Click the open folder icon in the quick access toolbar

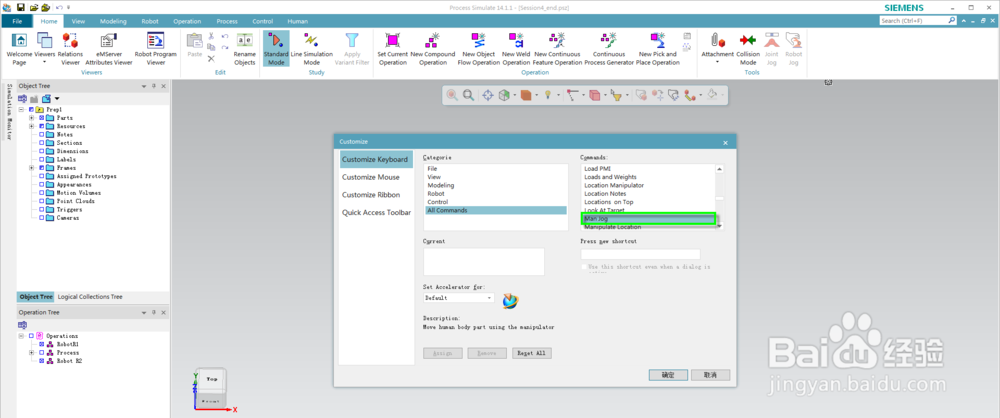33,7
